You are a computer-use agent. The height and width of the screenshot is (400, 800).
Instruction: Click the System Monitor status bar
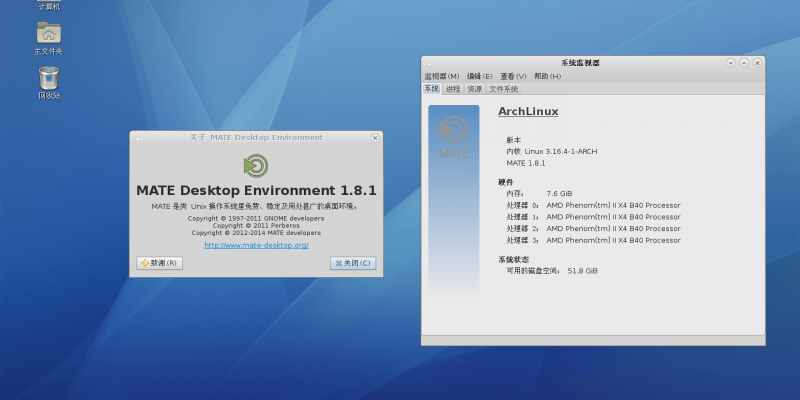(593, 340)
